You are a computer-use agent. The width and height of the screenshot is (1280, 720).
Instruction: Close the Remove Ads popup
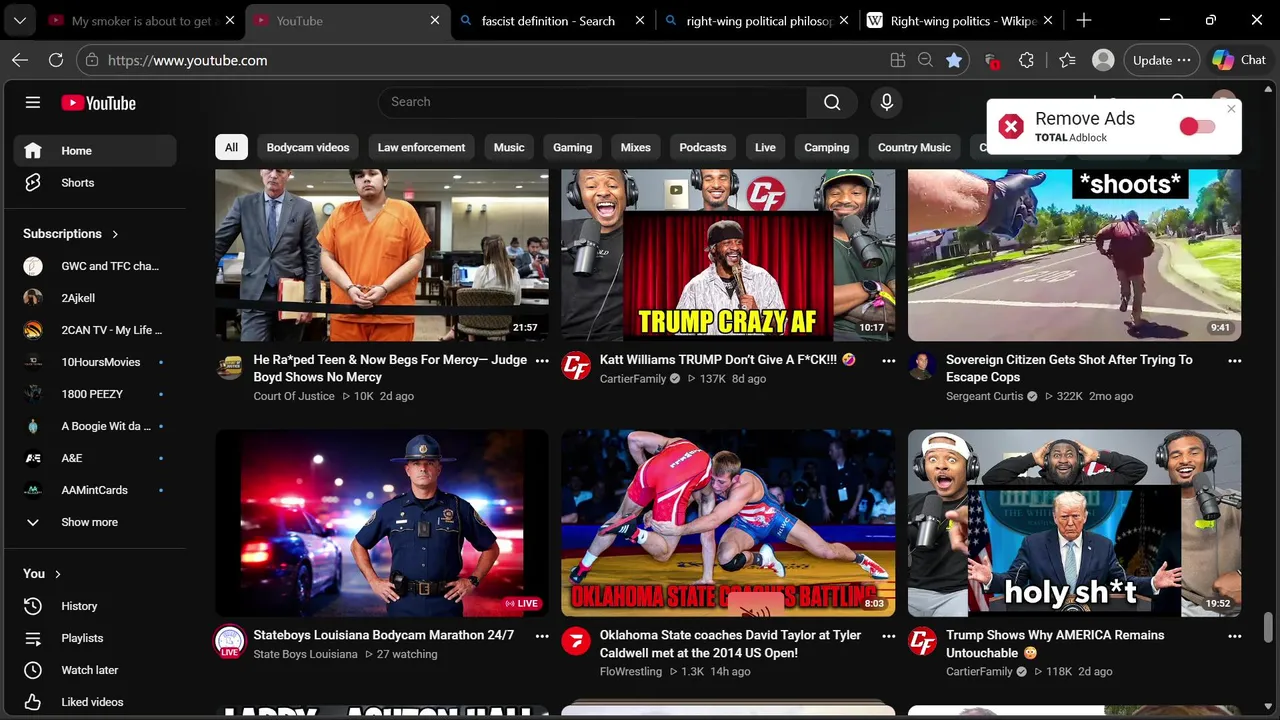[1231, 109]
